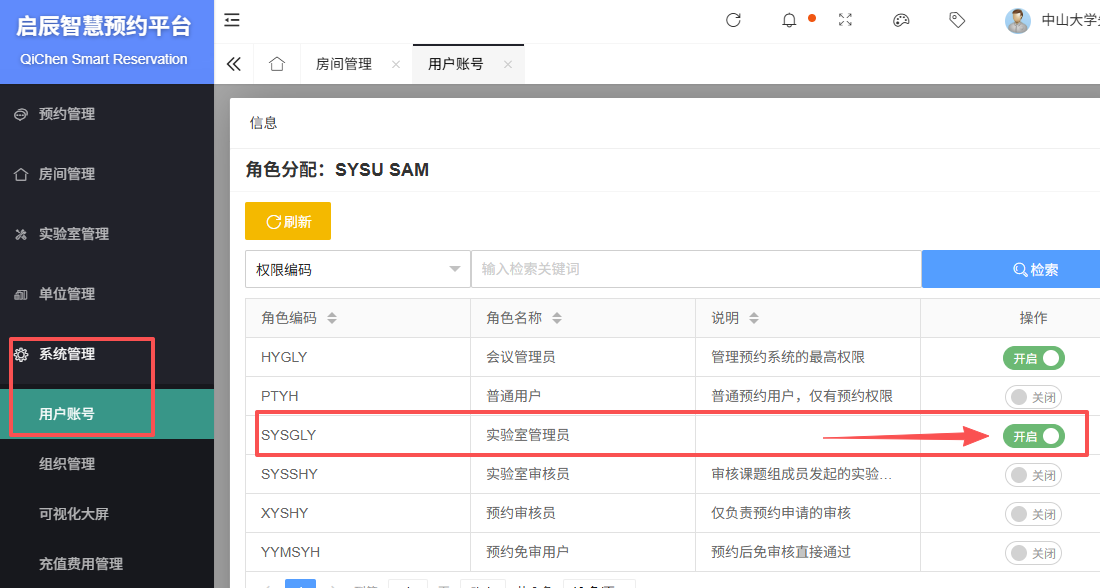Sort table by 角色编码 column
Image resolution: width=1100 pixels, height=588 pixels.
332,318
